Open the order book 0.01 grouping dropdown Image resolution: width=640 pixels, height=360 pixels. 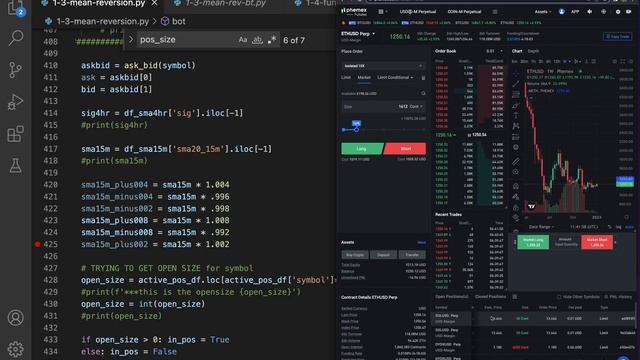coord(494,51)
